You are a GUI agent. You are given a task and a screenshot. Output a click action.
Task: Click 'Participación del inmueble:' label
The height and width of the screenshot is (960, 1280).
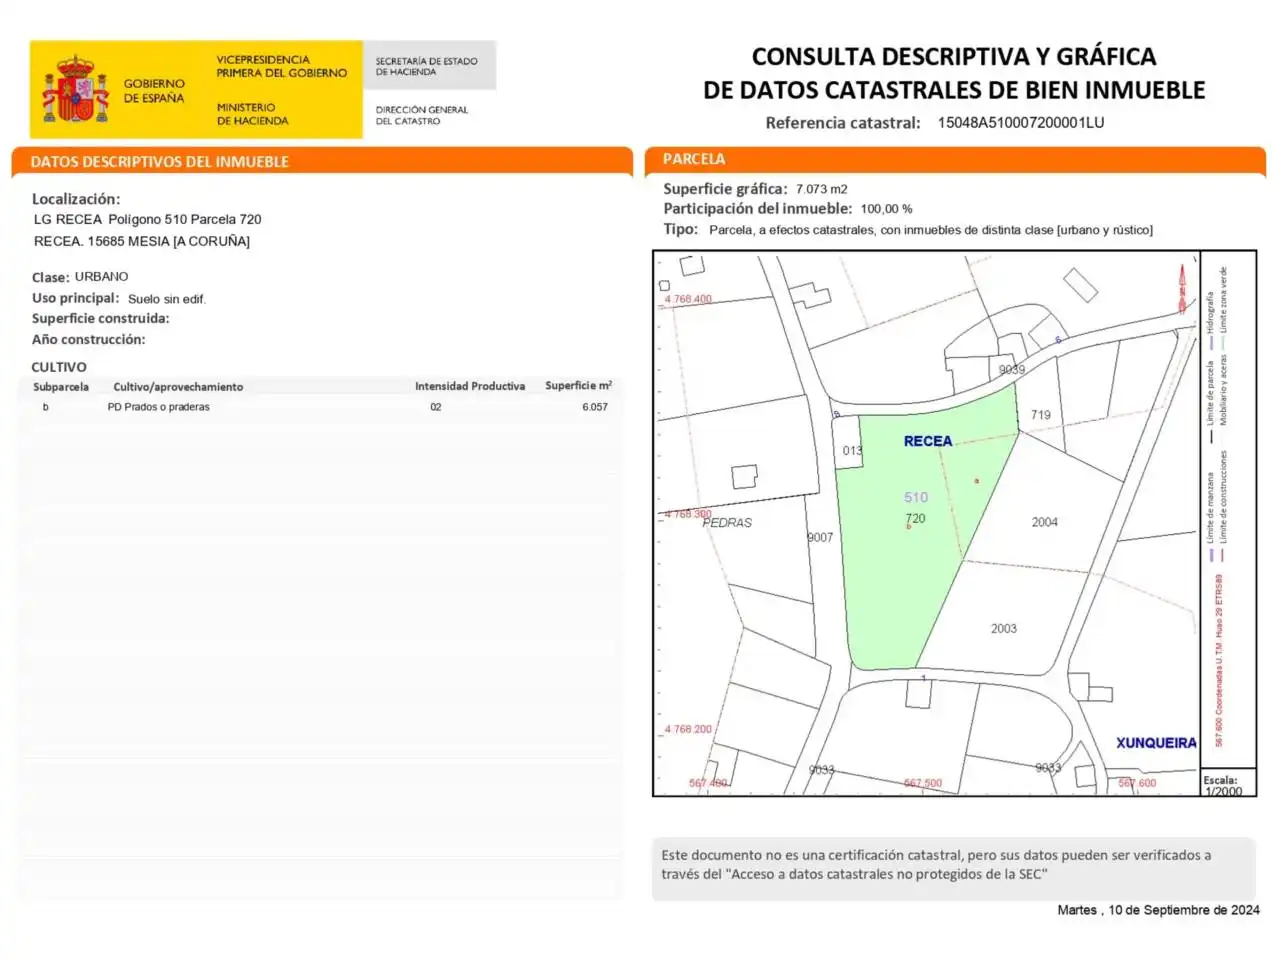(757, 209)
